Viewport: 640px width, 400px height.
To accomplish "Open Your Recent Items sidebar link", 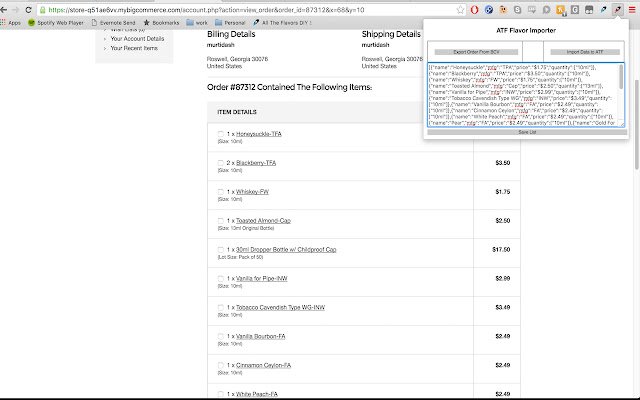I will [x=134, y=48].
